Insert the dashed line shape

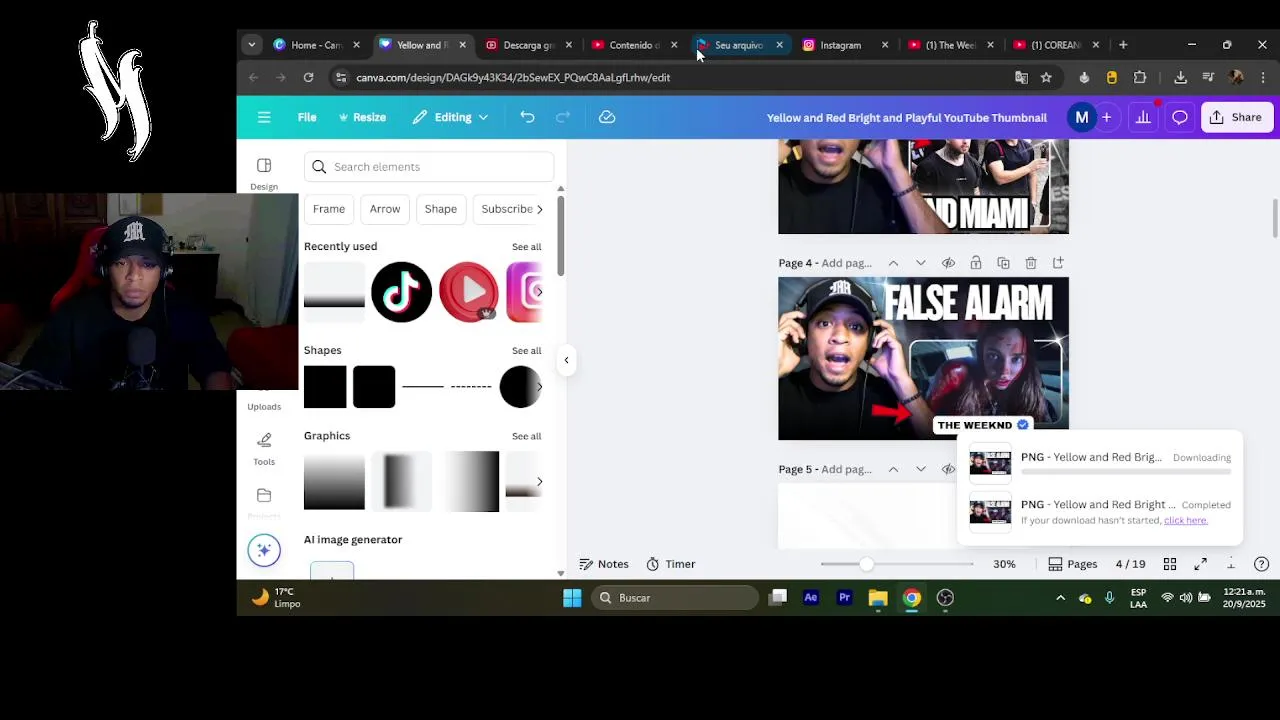(471, 386)
